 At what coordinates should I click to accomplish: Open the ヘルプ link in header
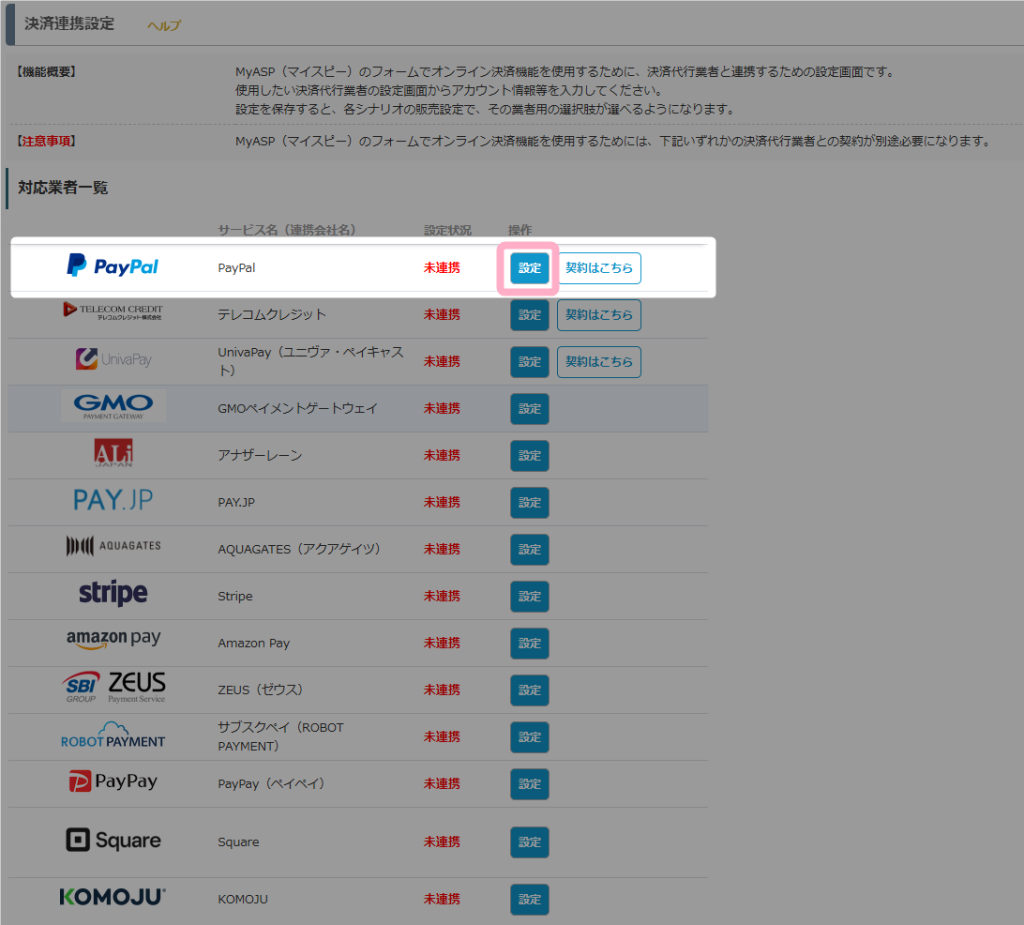164,26
